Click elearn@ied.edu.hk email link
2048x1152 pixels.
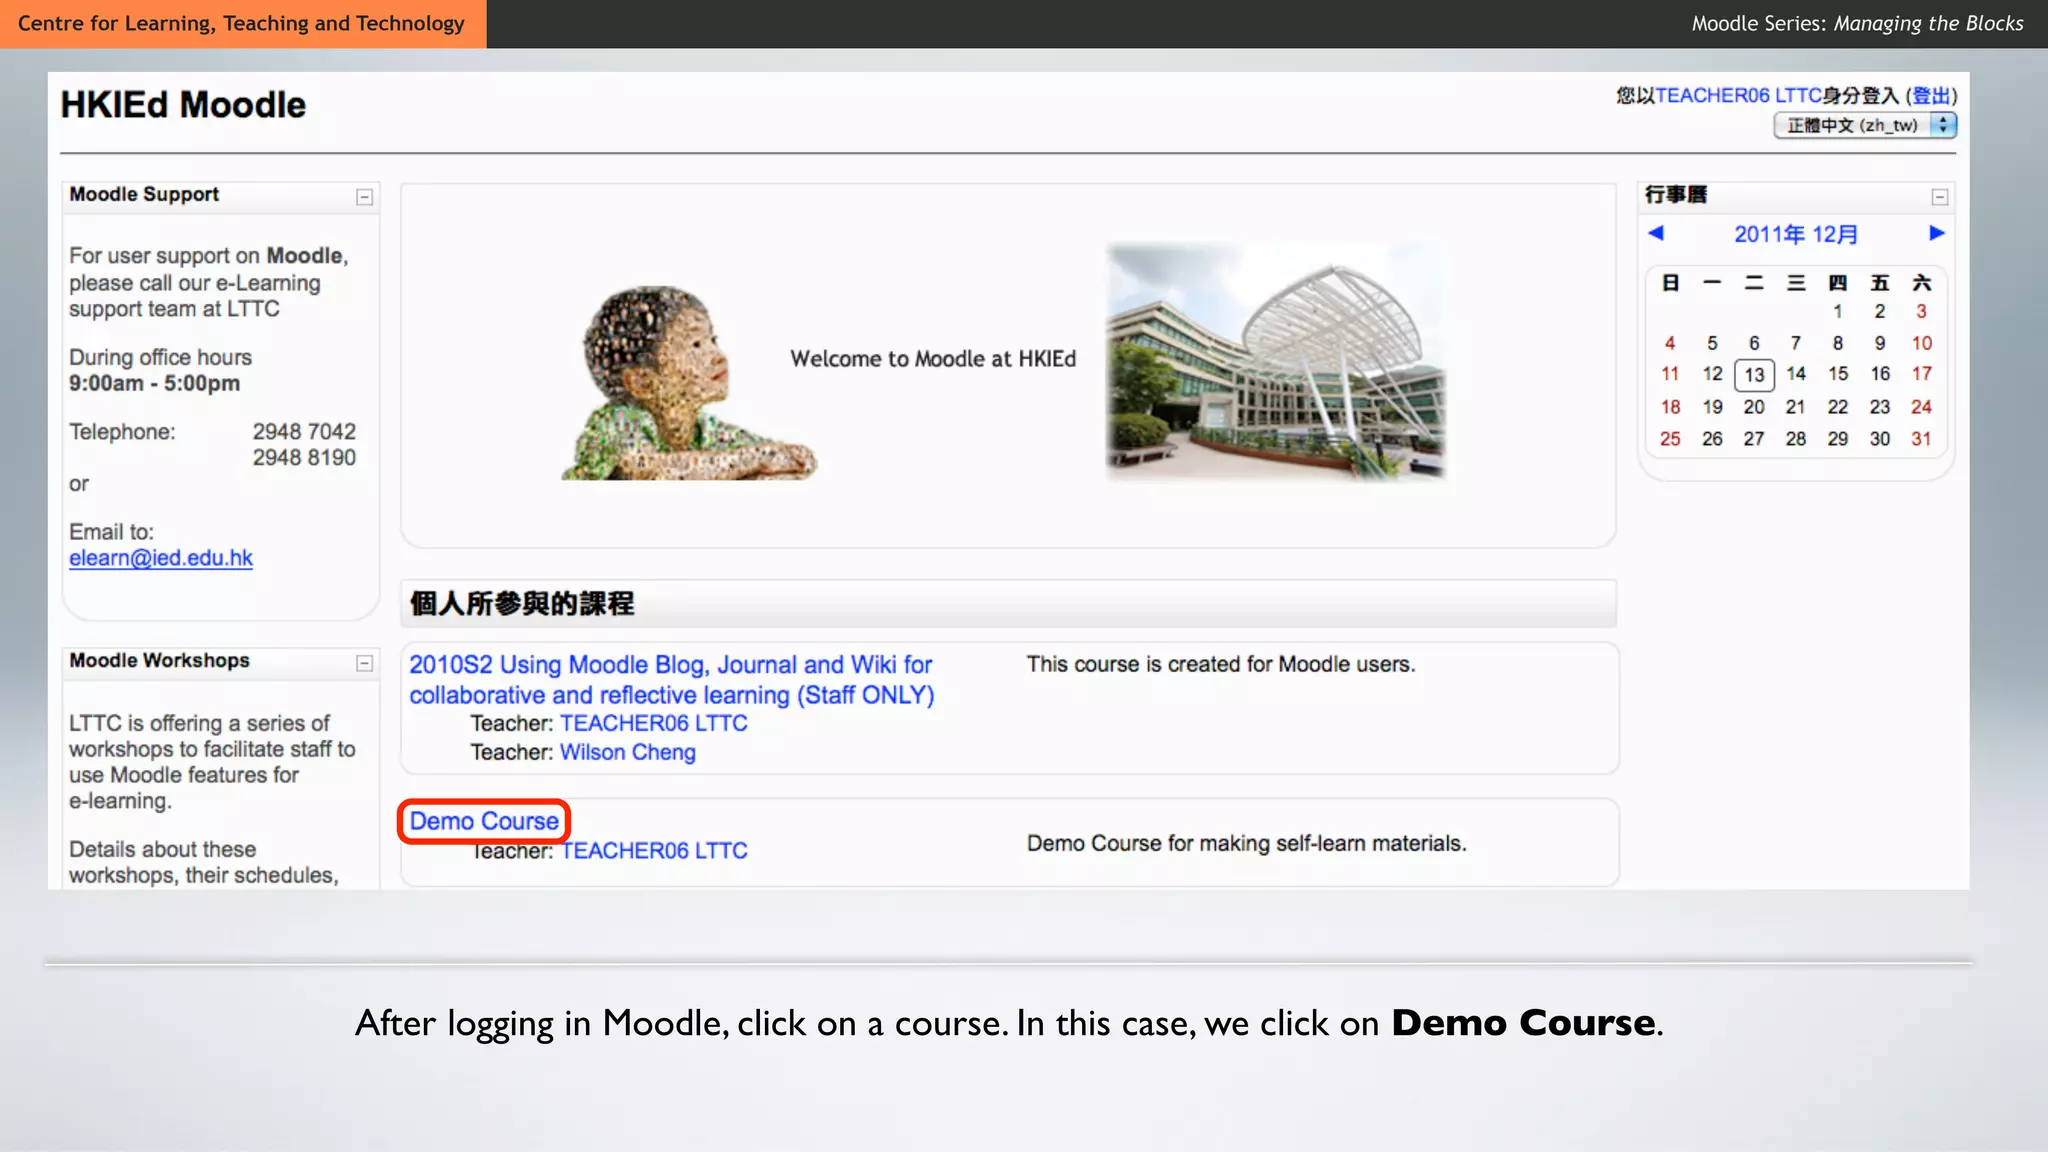point(161,558)
